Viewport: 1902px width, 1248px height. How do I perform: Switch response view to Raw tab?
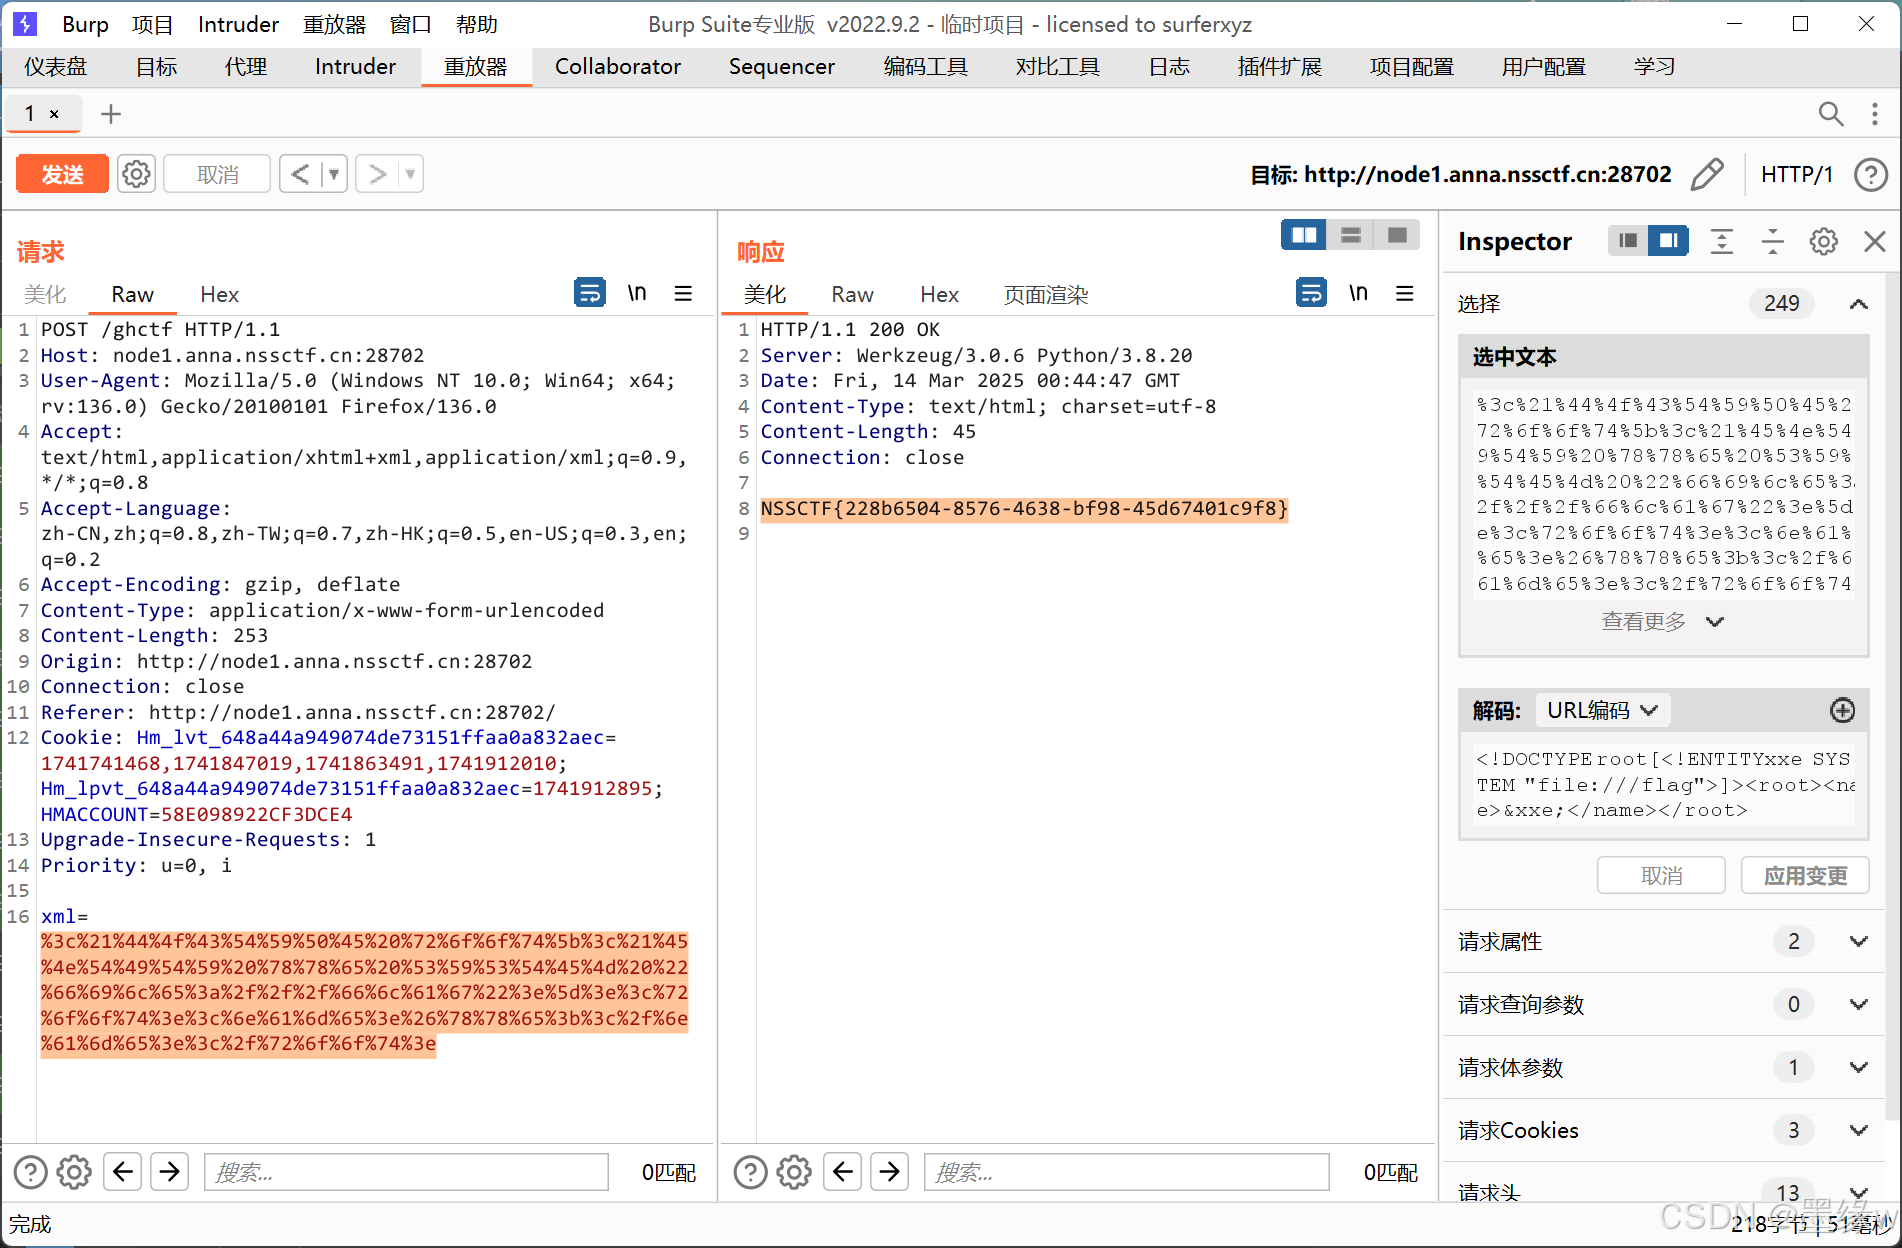tap(852, 294)
